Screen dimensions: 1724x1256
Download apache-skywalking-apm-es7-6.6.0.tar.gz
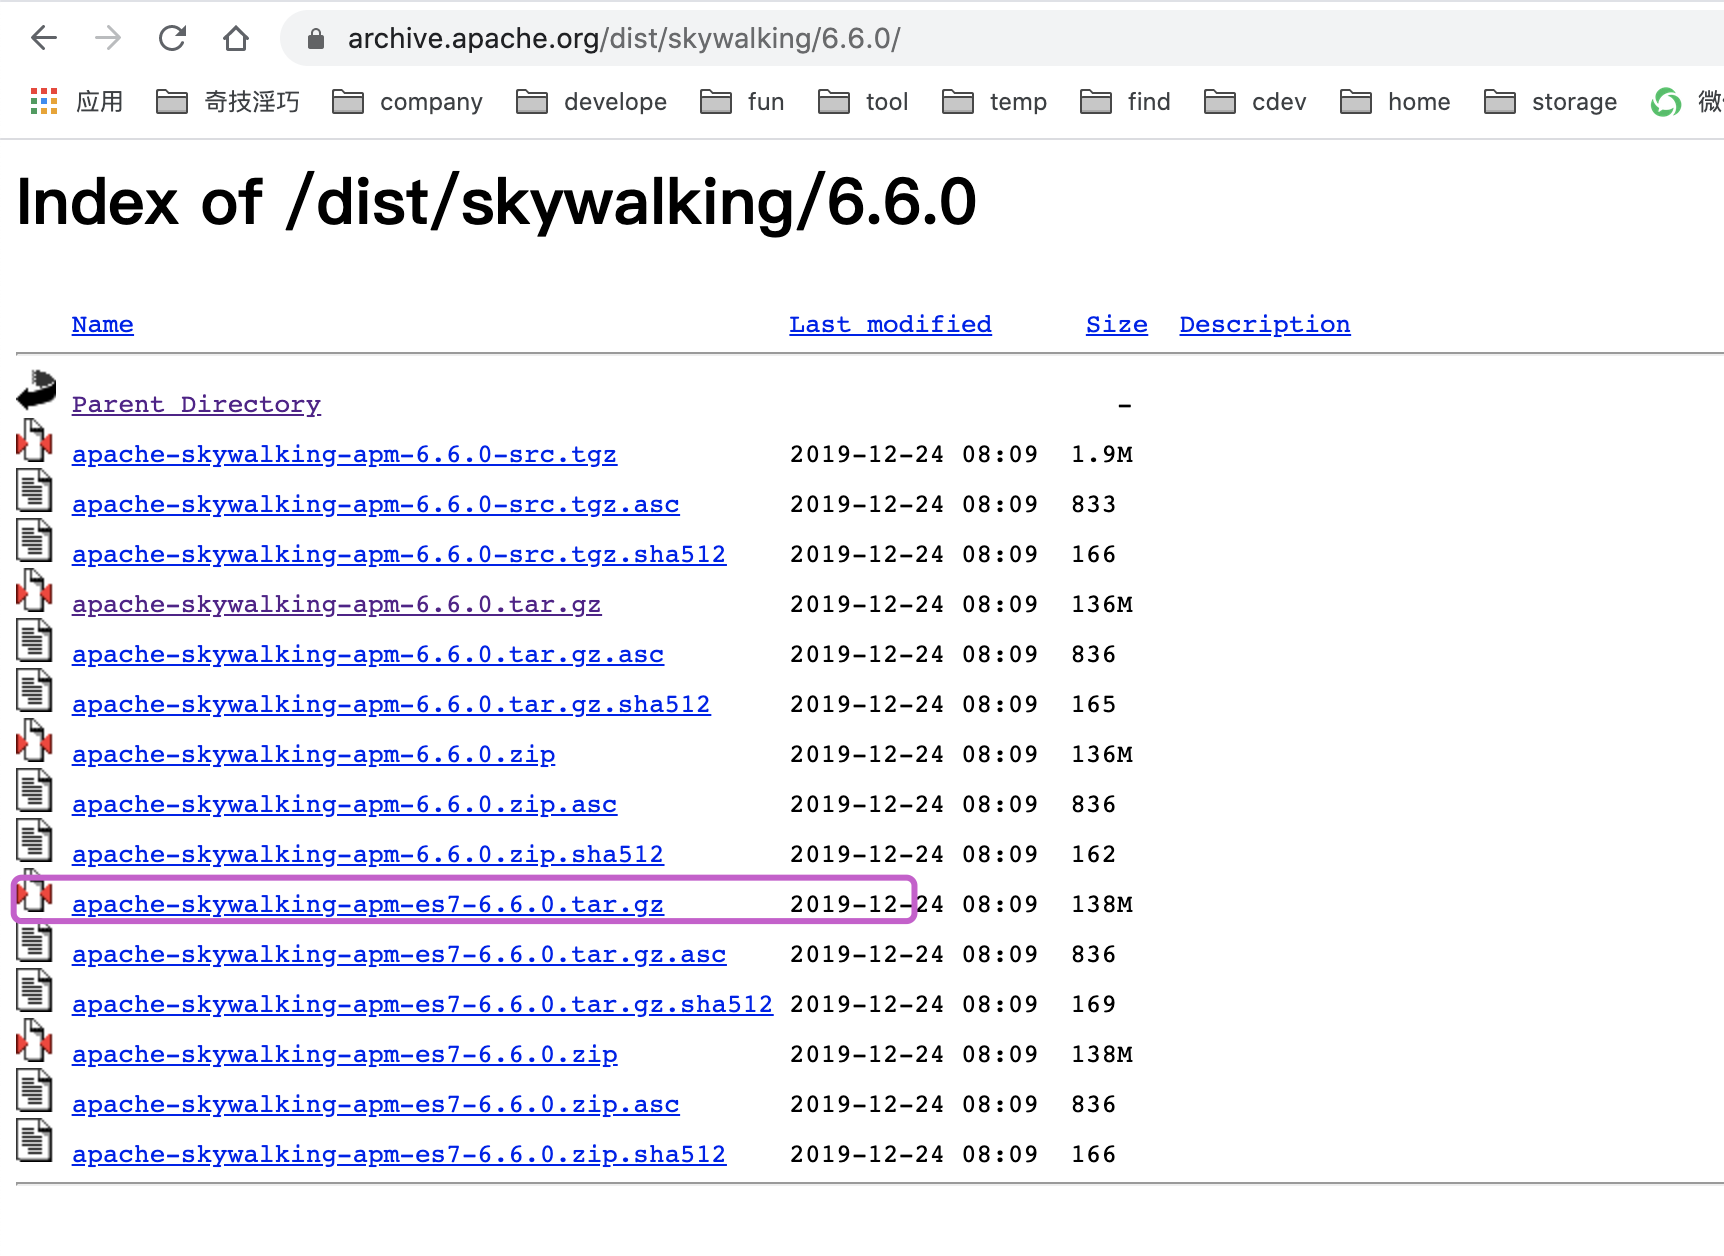point(367,904)
